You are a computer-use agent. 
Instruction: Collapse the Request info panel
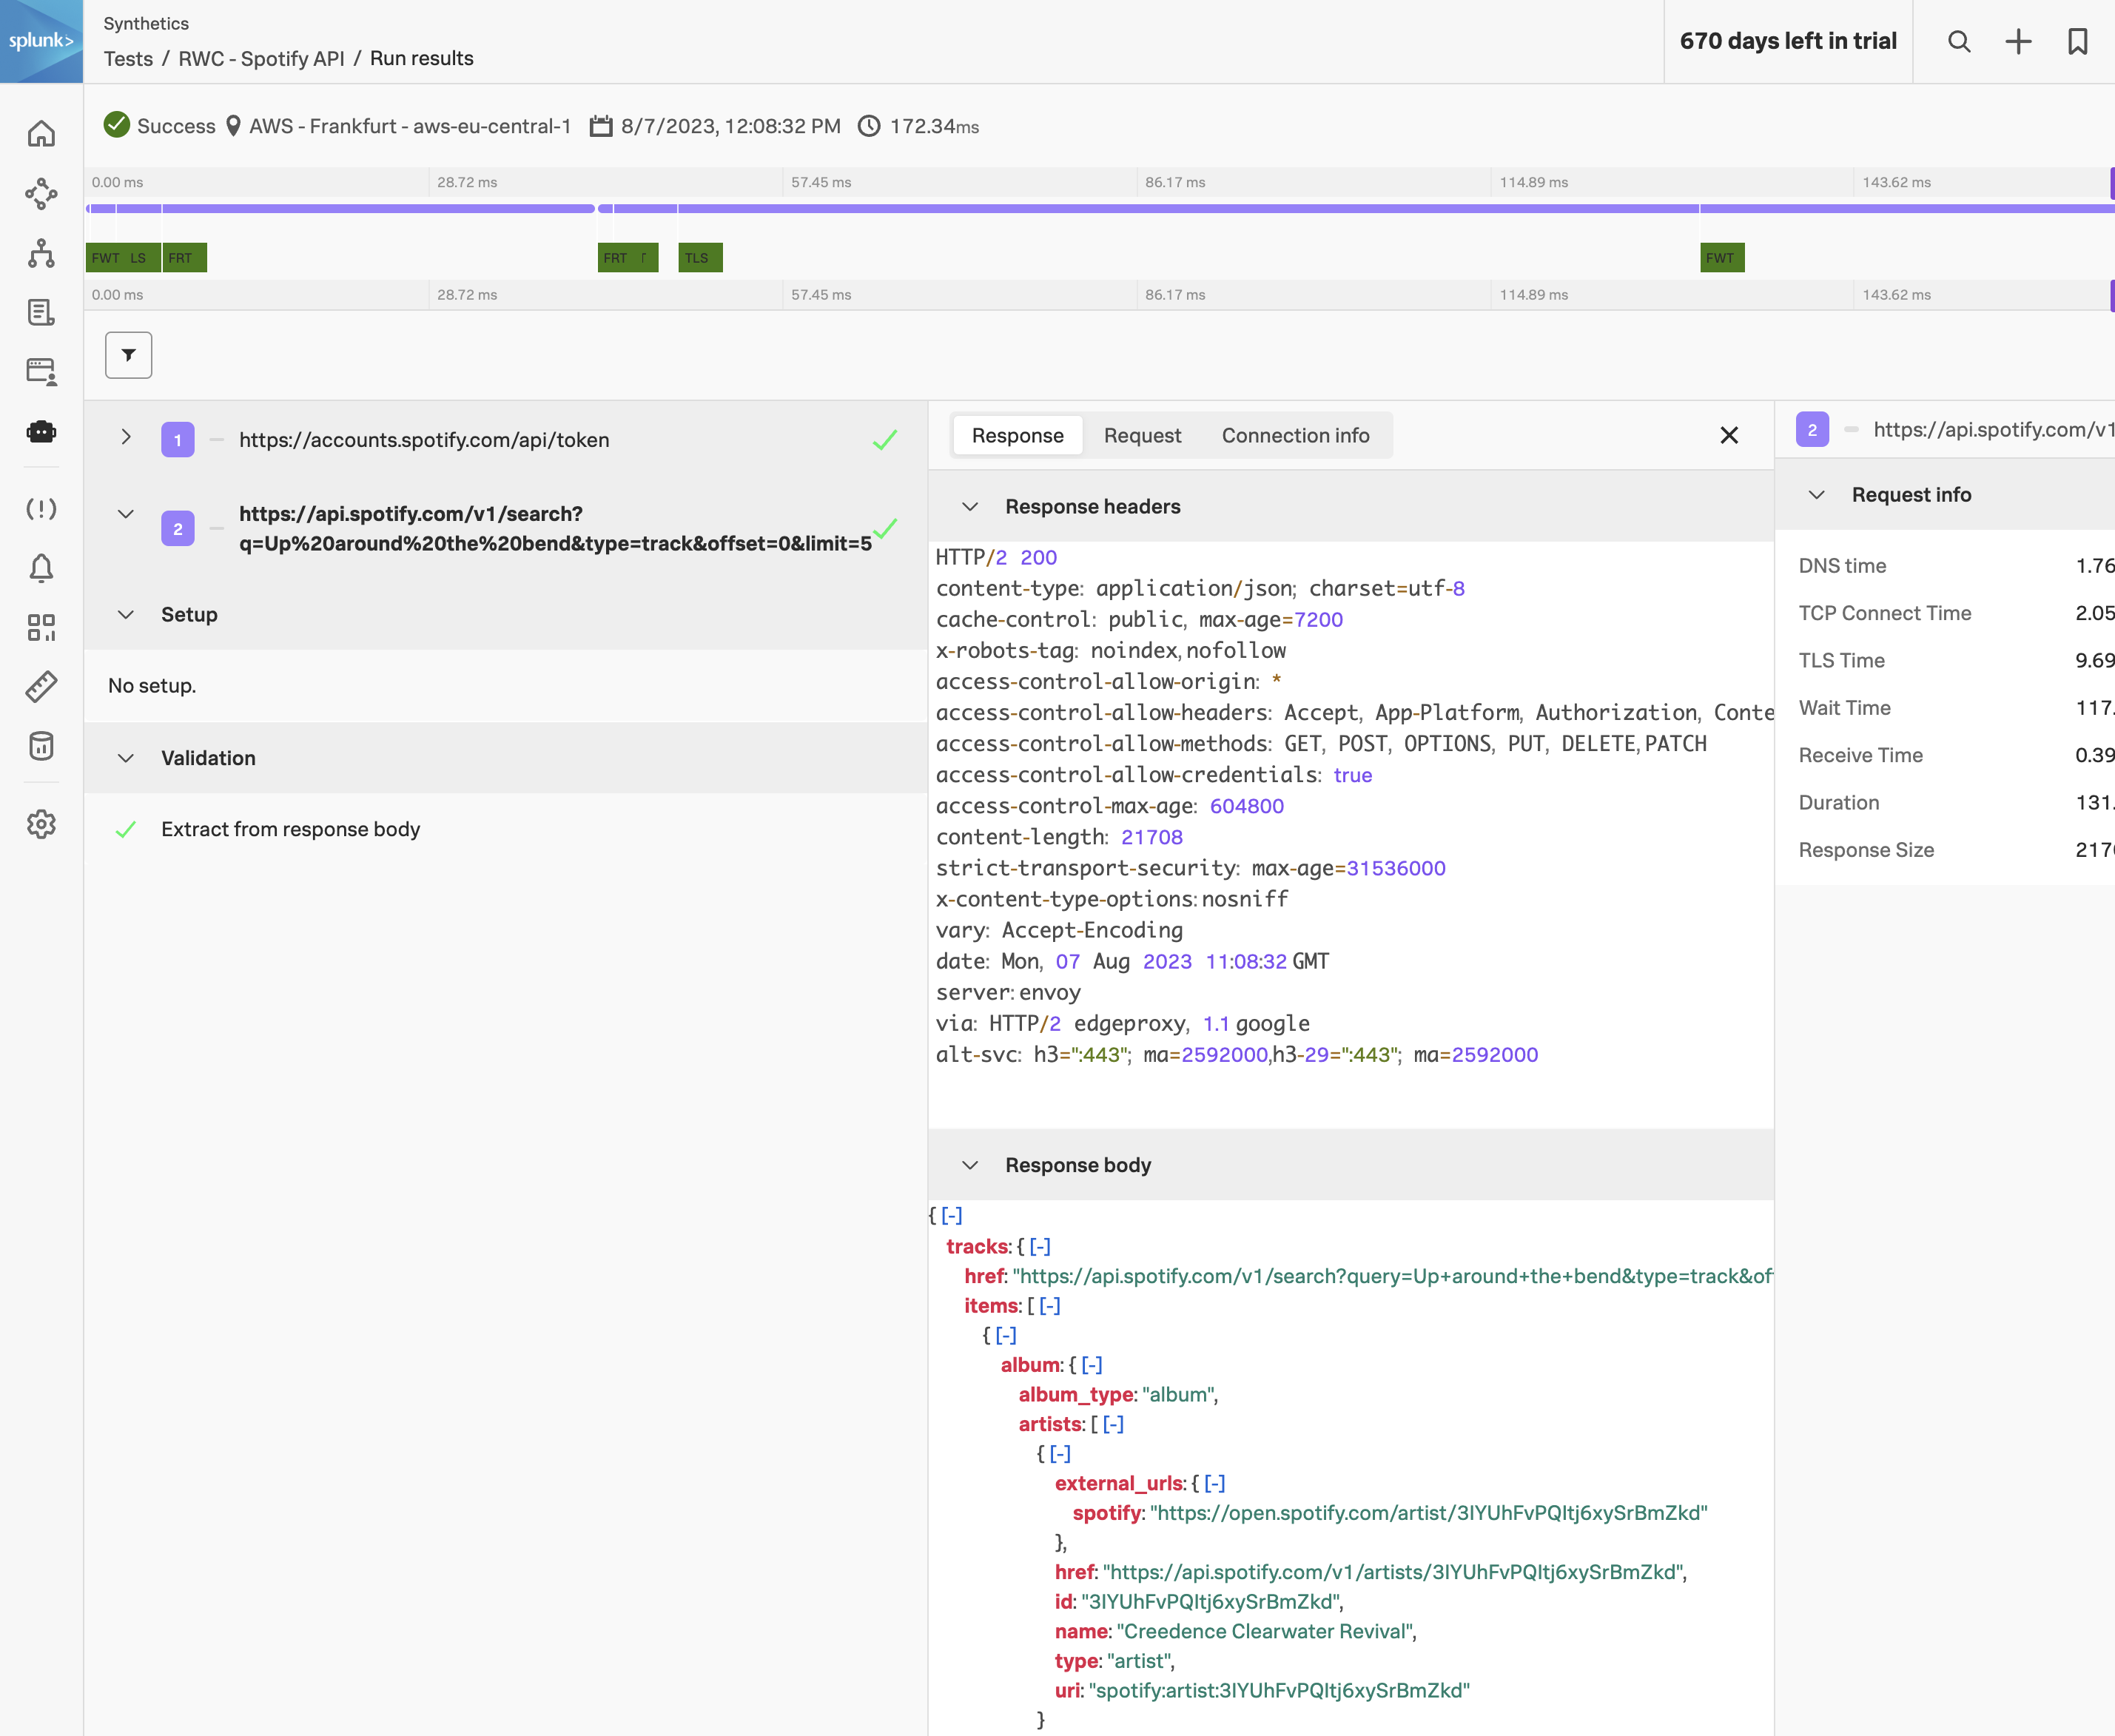[1816, 494]
